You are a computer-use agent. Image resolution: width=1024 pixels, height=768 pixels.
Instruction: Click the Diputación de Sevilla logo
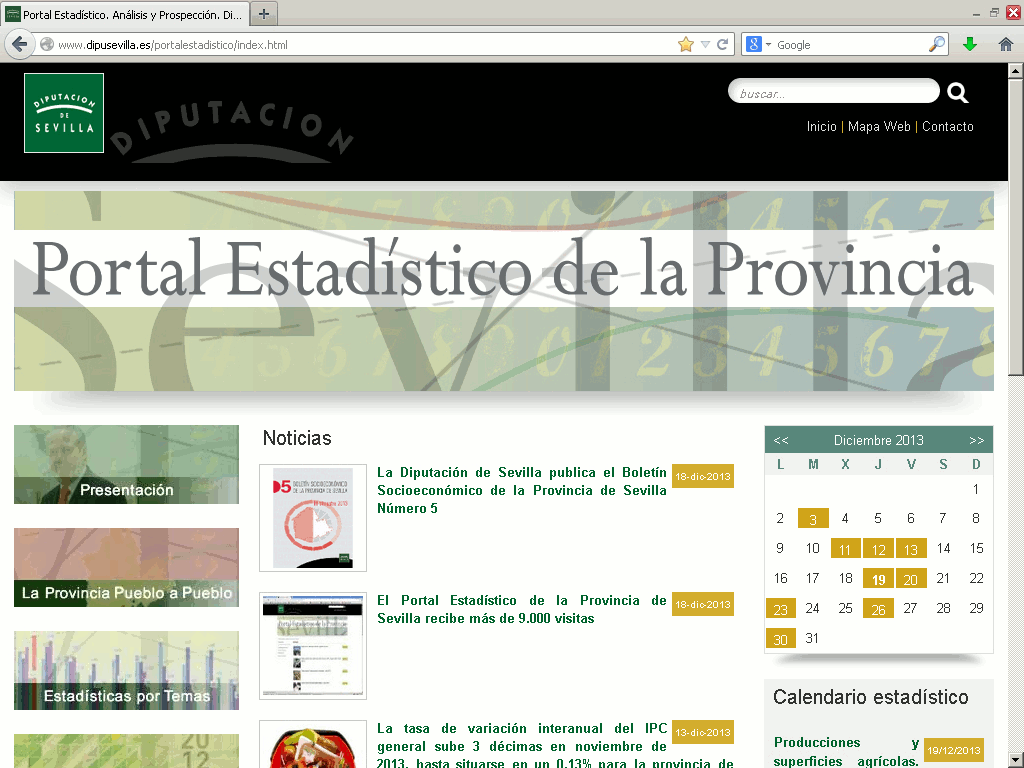tap(64, 113)
